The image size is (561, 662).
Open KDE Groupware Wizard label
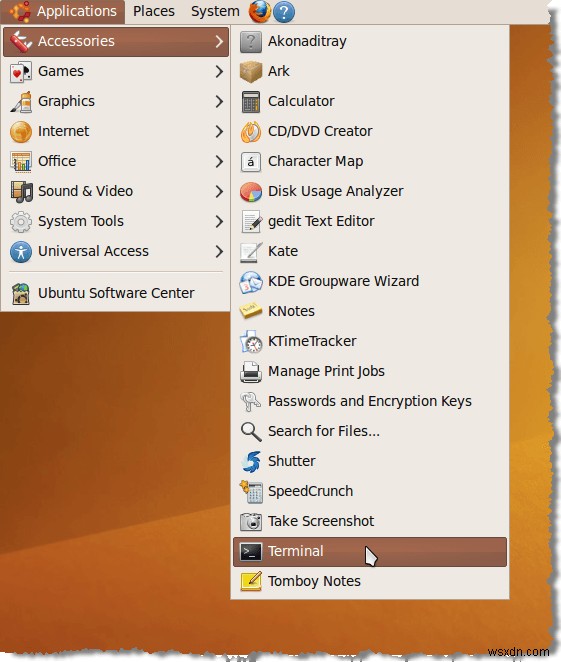(343, 281)
